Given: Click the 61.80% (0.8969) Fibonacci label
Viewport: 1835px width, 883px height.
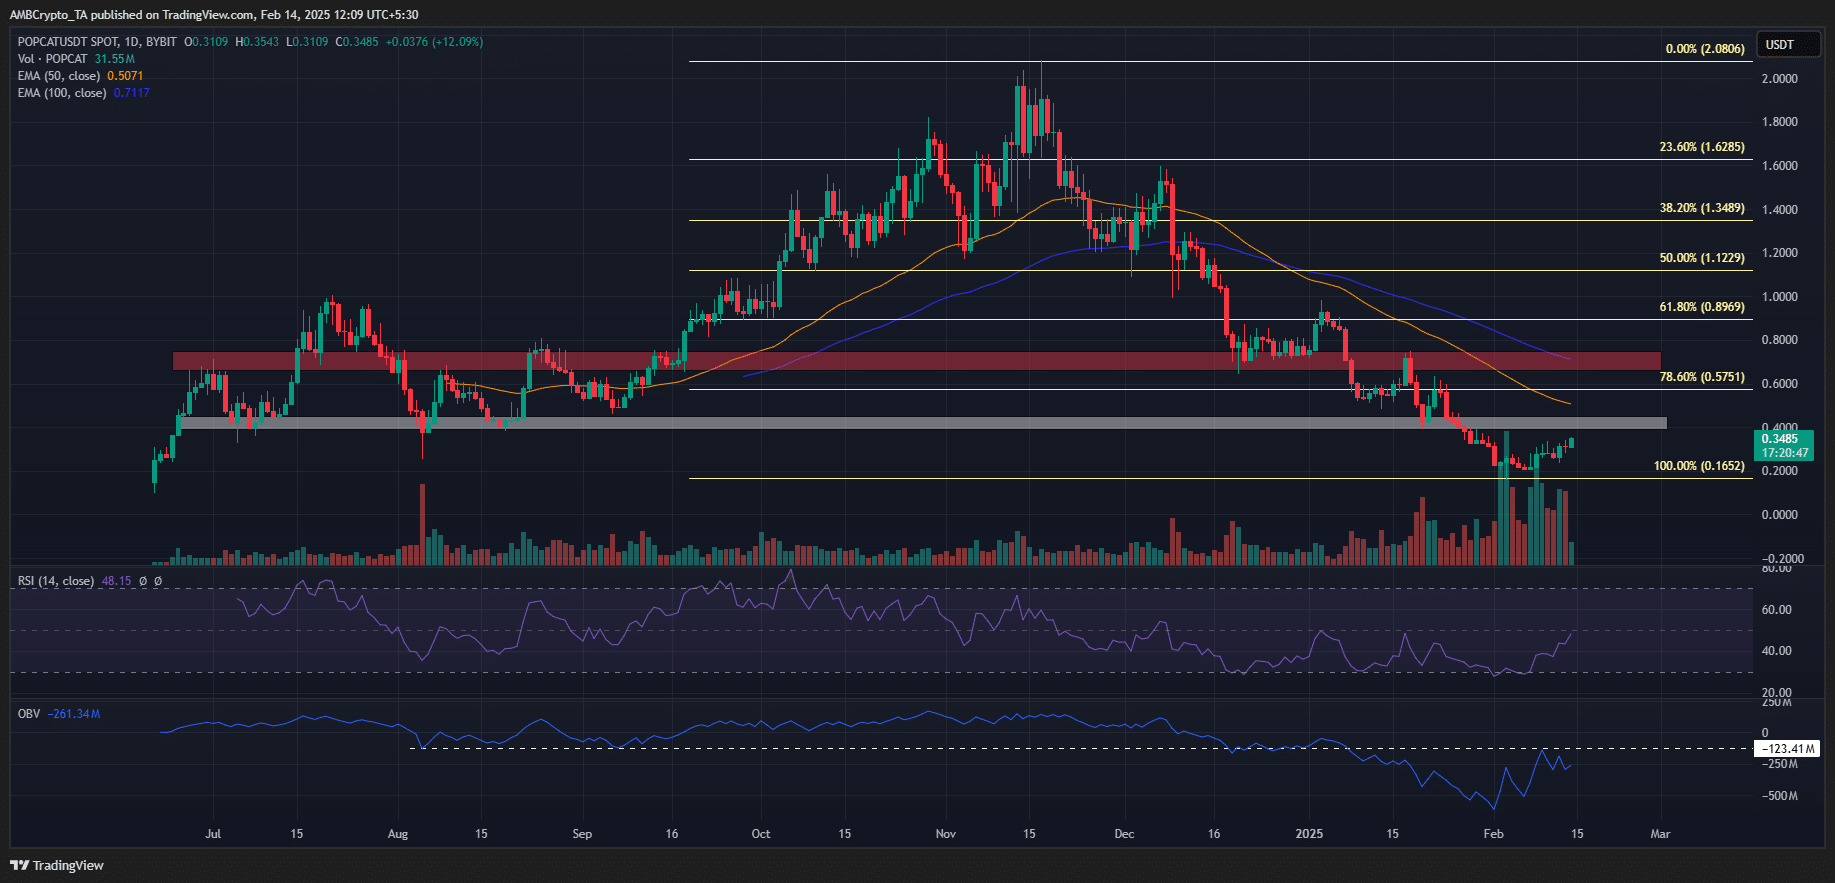Looking at the screenshot, I should [x=1701, y=307].
